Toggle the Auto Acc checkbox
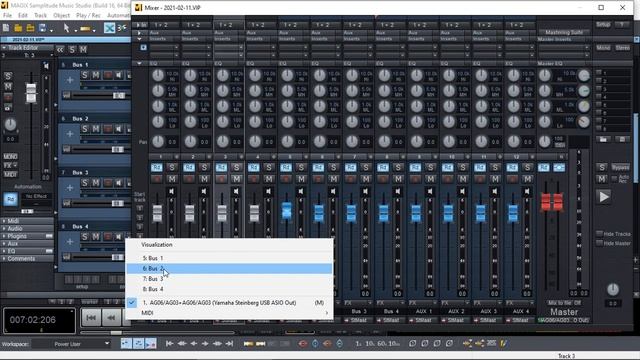Image resolution: width=640 pixels, height=360 pixels. tap(614, 178)
